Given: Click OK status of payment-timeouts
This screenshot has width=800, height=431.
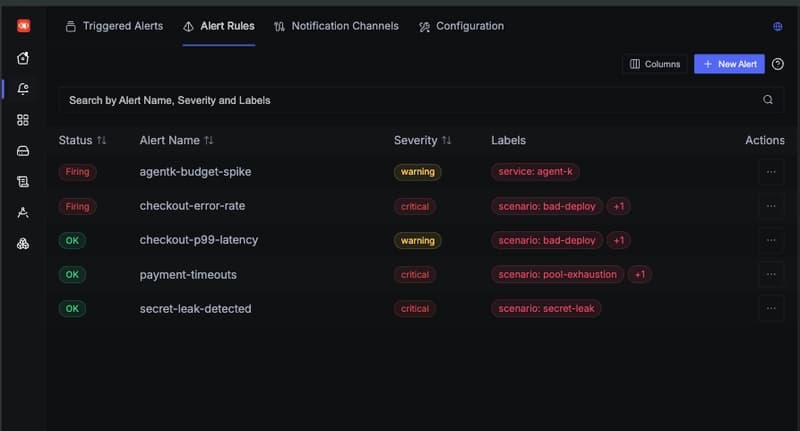Looking at the screenshot, I should (72, 274).
